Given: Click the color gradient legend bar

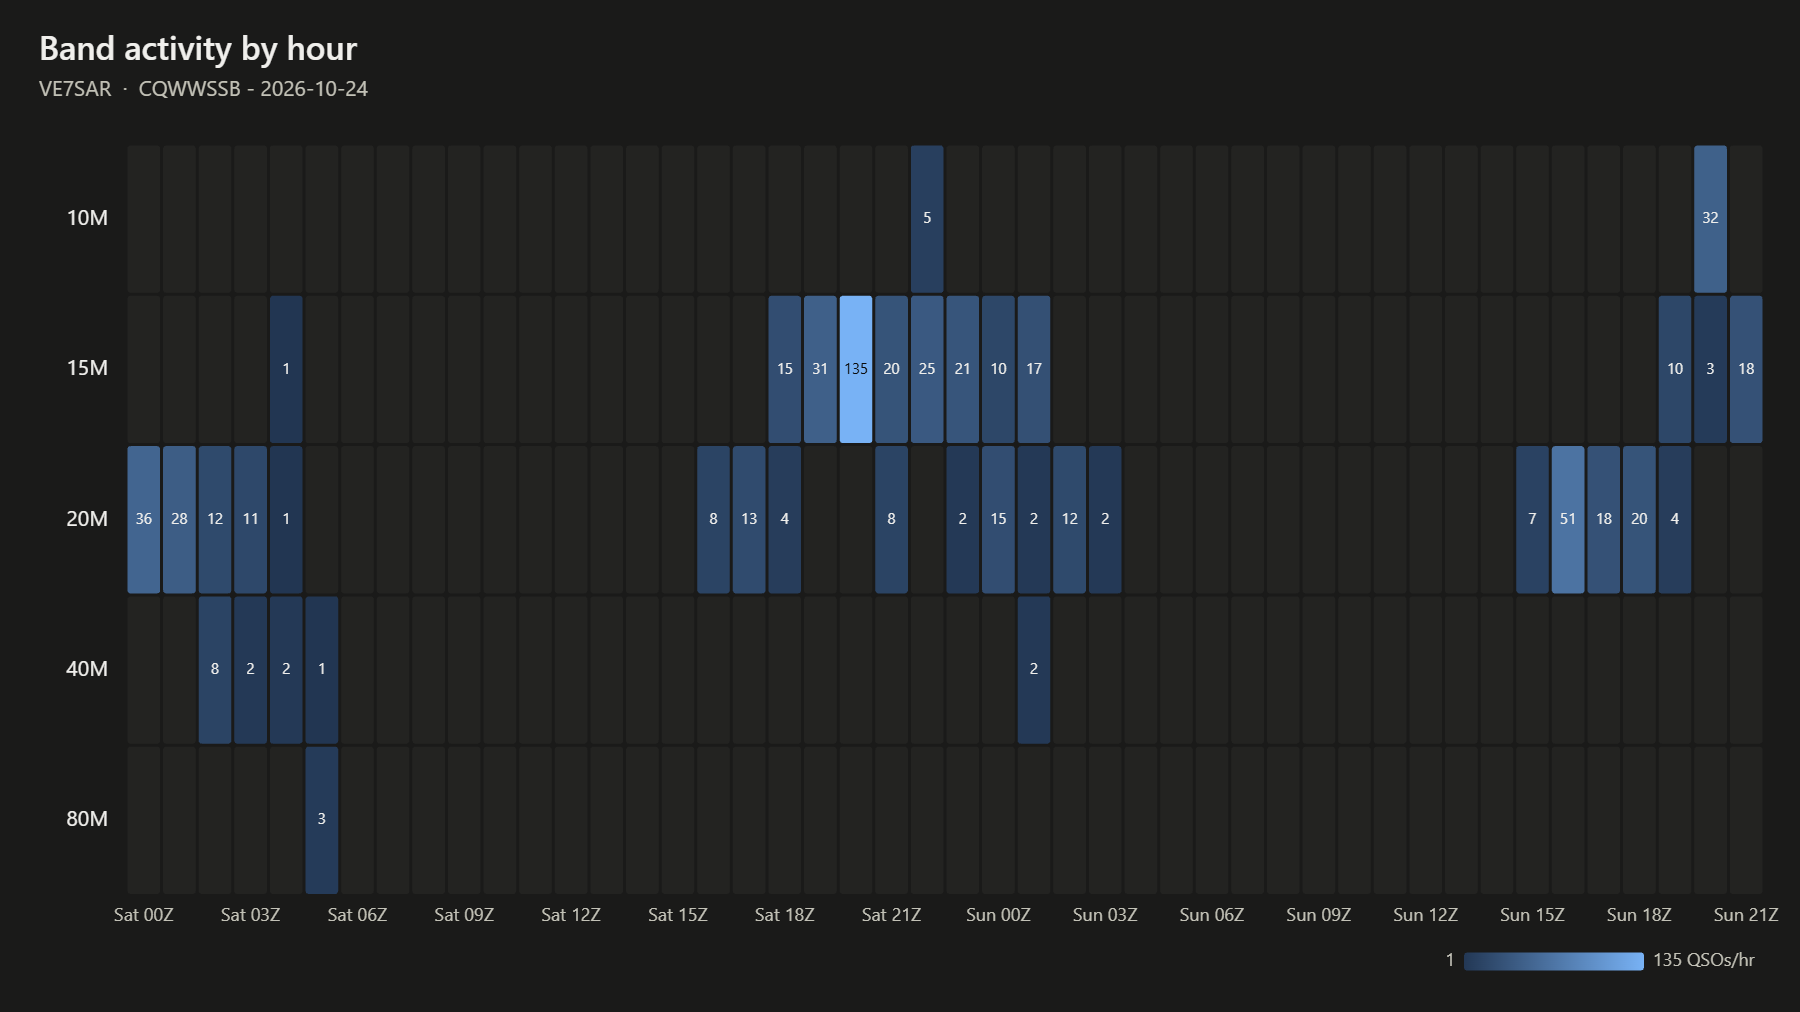Looking at the screenshot, I should (x=1554, y=961).
